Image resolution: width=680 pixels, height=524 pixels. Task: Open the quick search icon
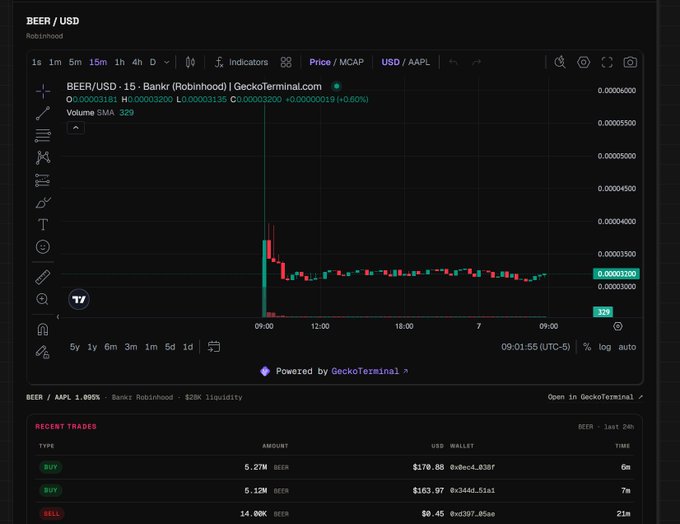pos(560,62)
